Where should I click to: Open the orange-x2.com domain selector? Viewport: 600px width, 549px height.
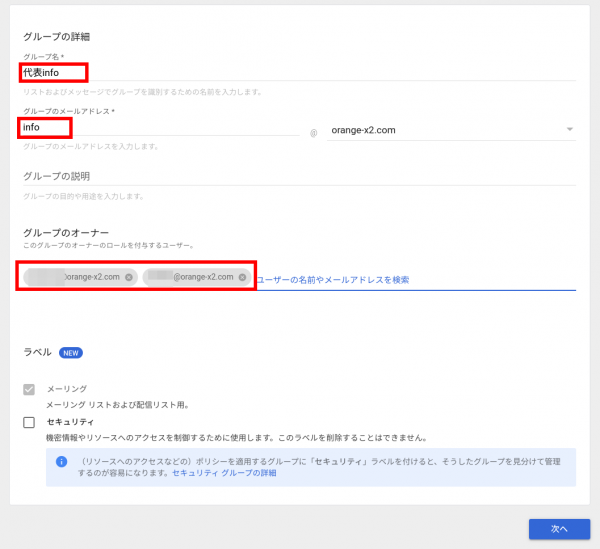pos(450,129)
